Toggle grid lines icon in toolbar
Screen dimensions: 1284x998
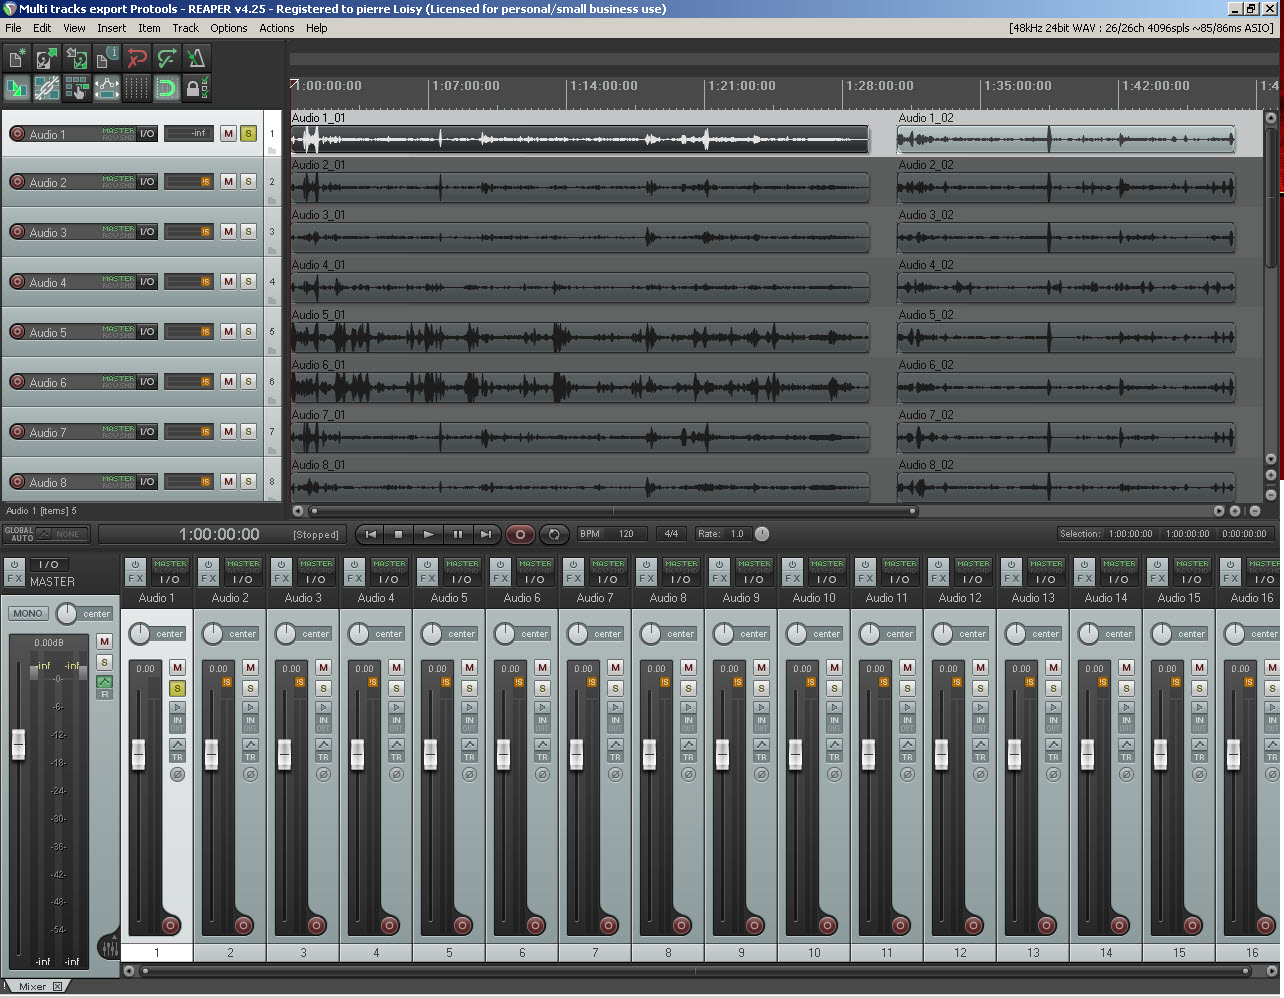coord(136,89)
